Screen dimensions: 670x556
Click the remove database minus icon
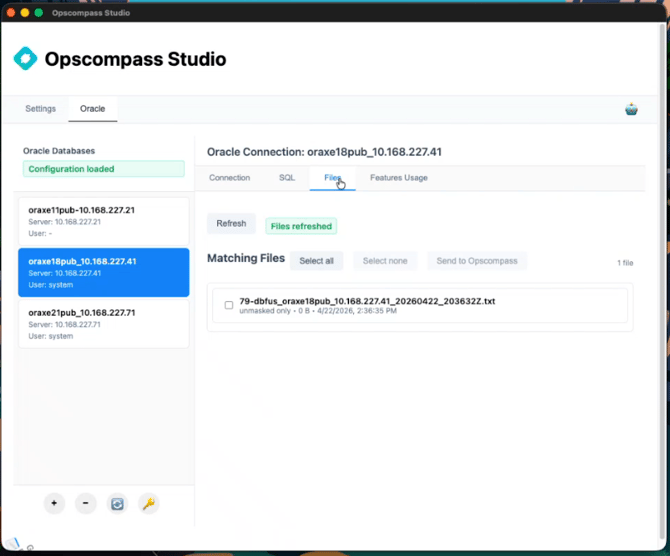pyautogui.click(x=86, y=504)
